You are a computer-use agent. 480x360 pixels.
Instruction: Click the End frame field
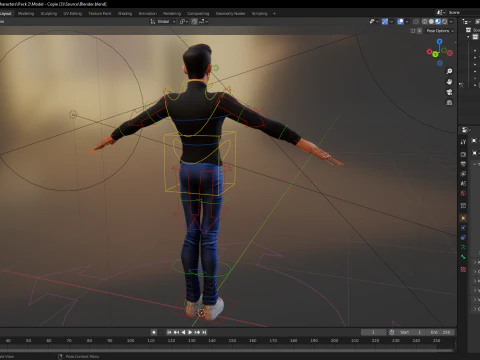pos(440,332)
